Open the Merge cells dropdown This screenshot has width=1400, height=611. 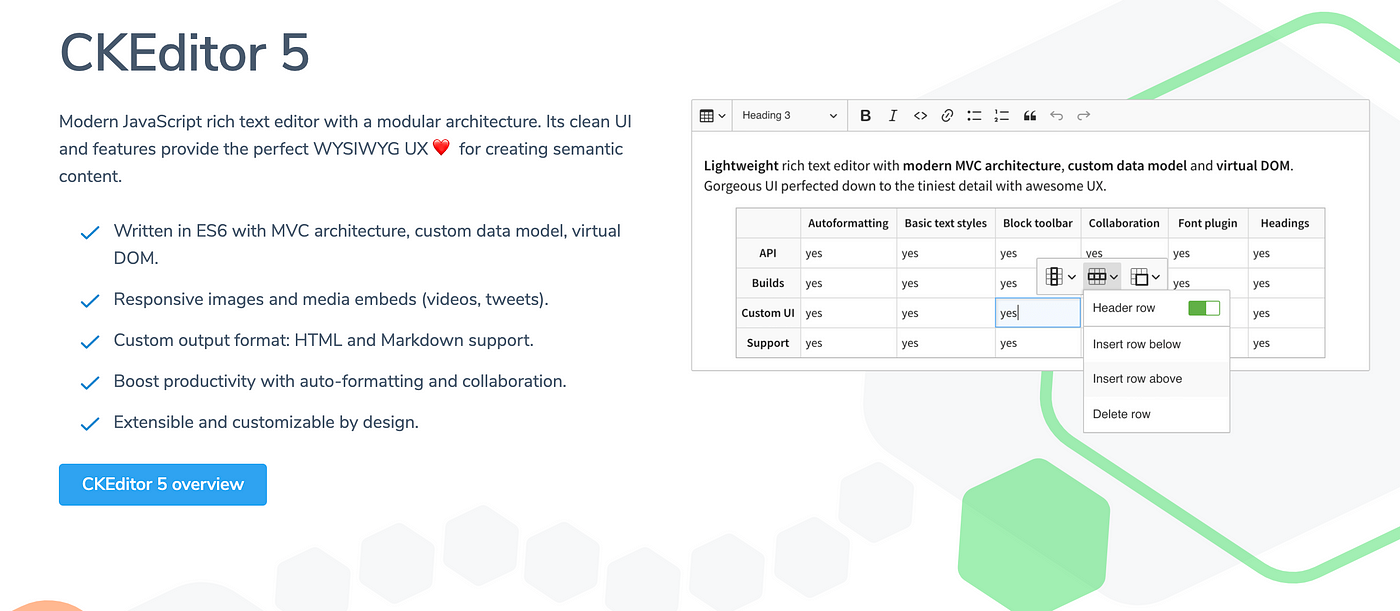tap(1145, 276)
